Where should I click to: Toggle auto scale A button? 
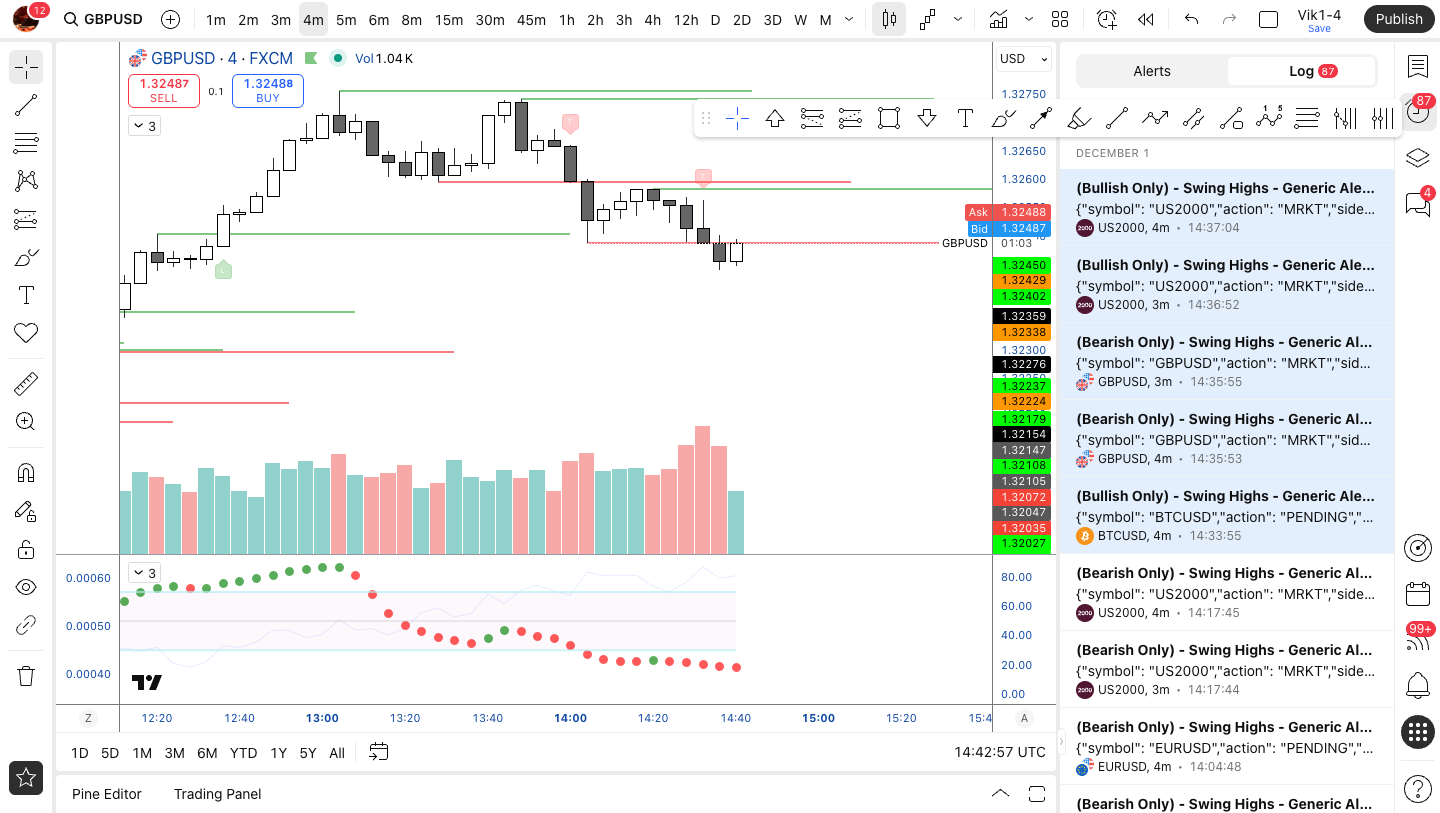coord(1024,718)
